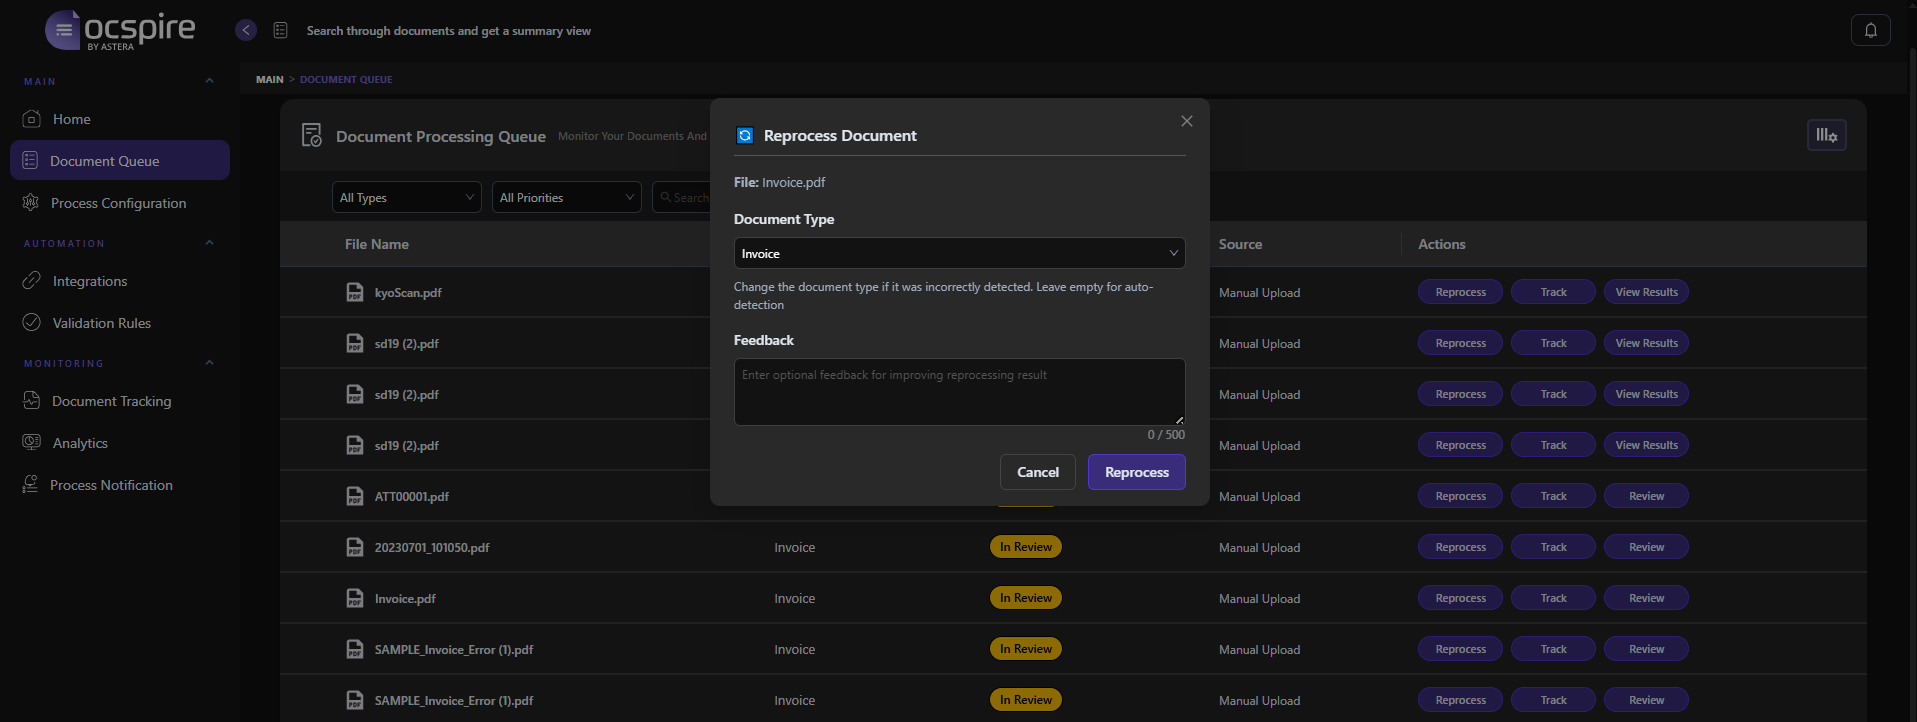This screenshot has height=722, width=1917.
Task: Open the column settings icon
Action: 1826,135
